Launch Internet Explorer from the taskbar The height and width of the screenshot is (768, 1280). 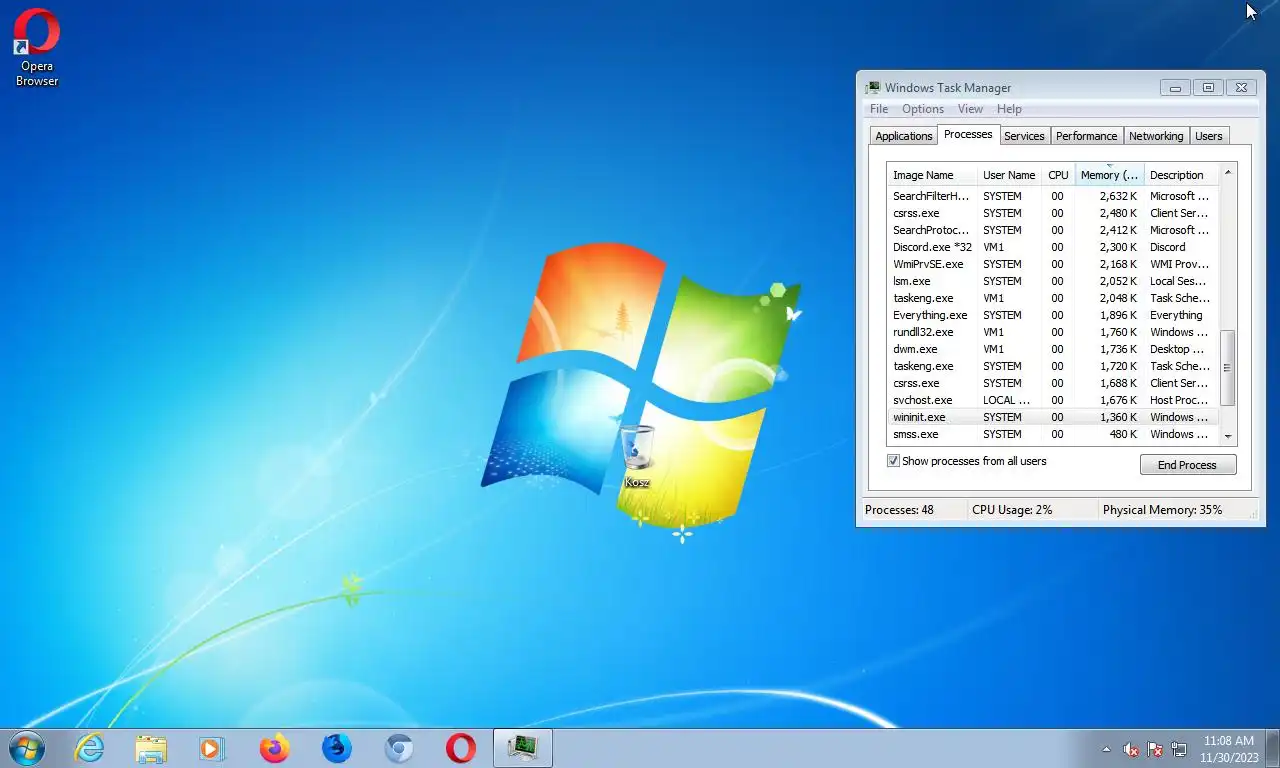(89, 748)
